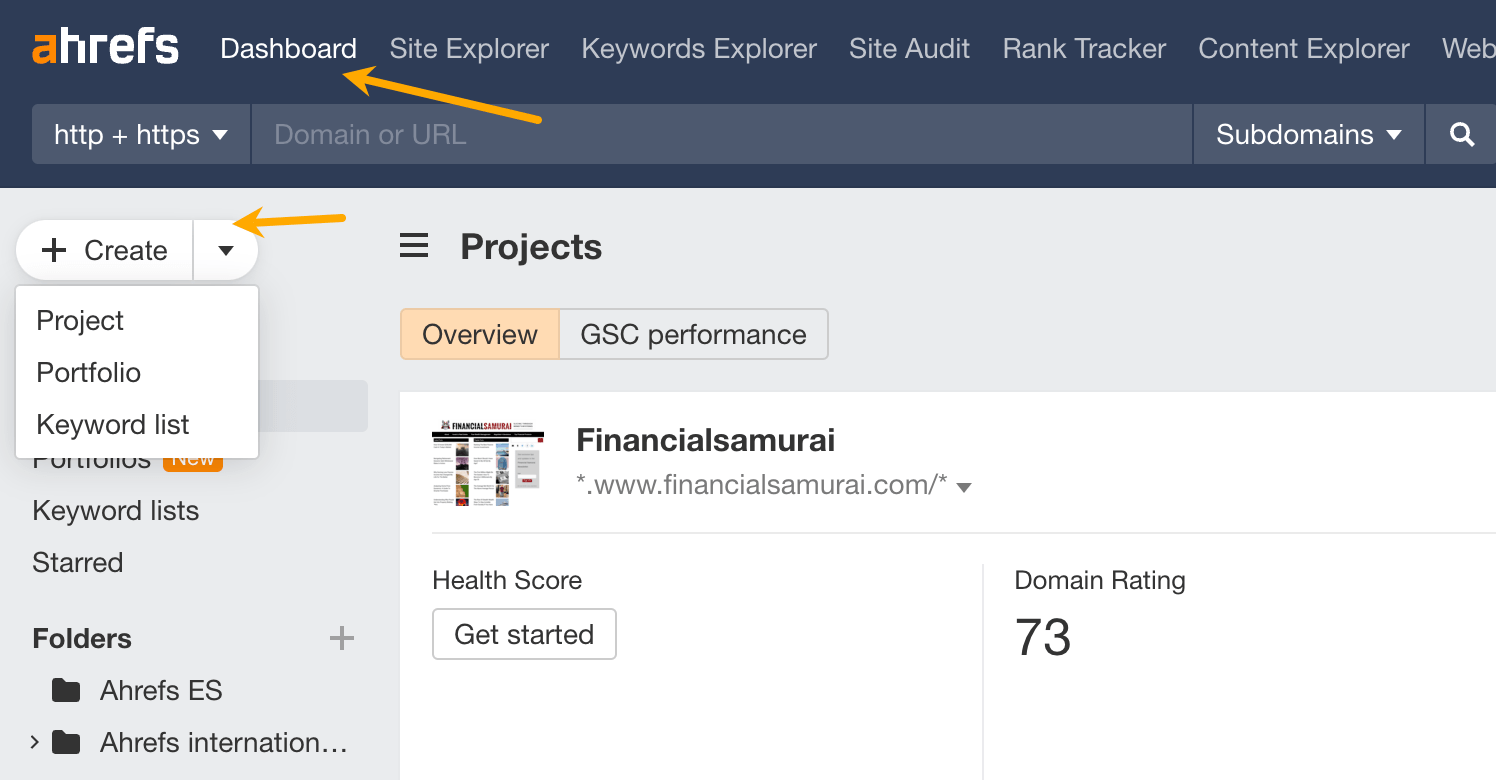
Task: Click the search magnifier icon
Action: click(1461, 134)
